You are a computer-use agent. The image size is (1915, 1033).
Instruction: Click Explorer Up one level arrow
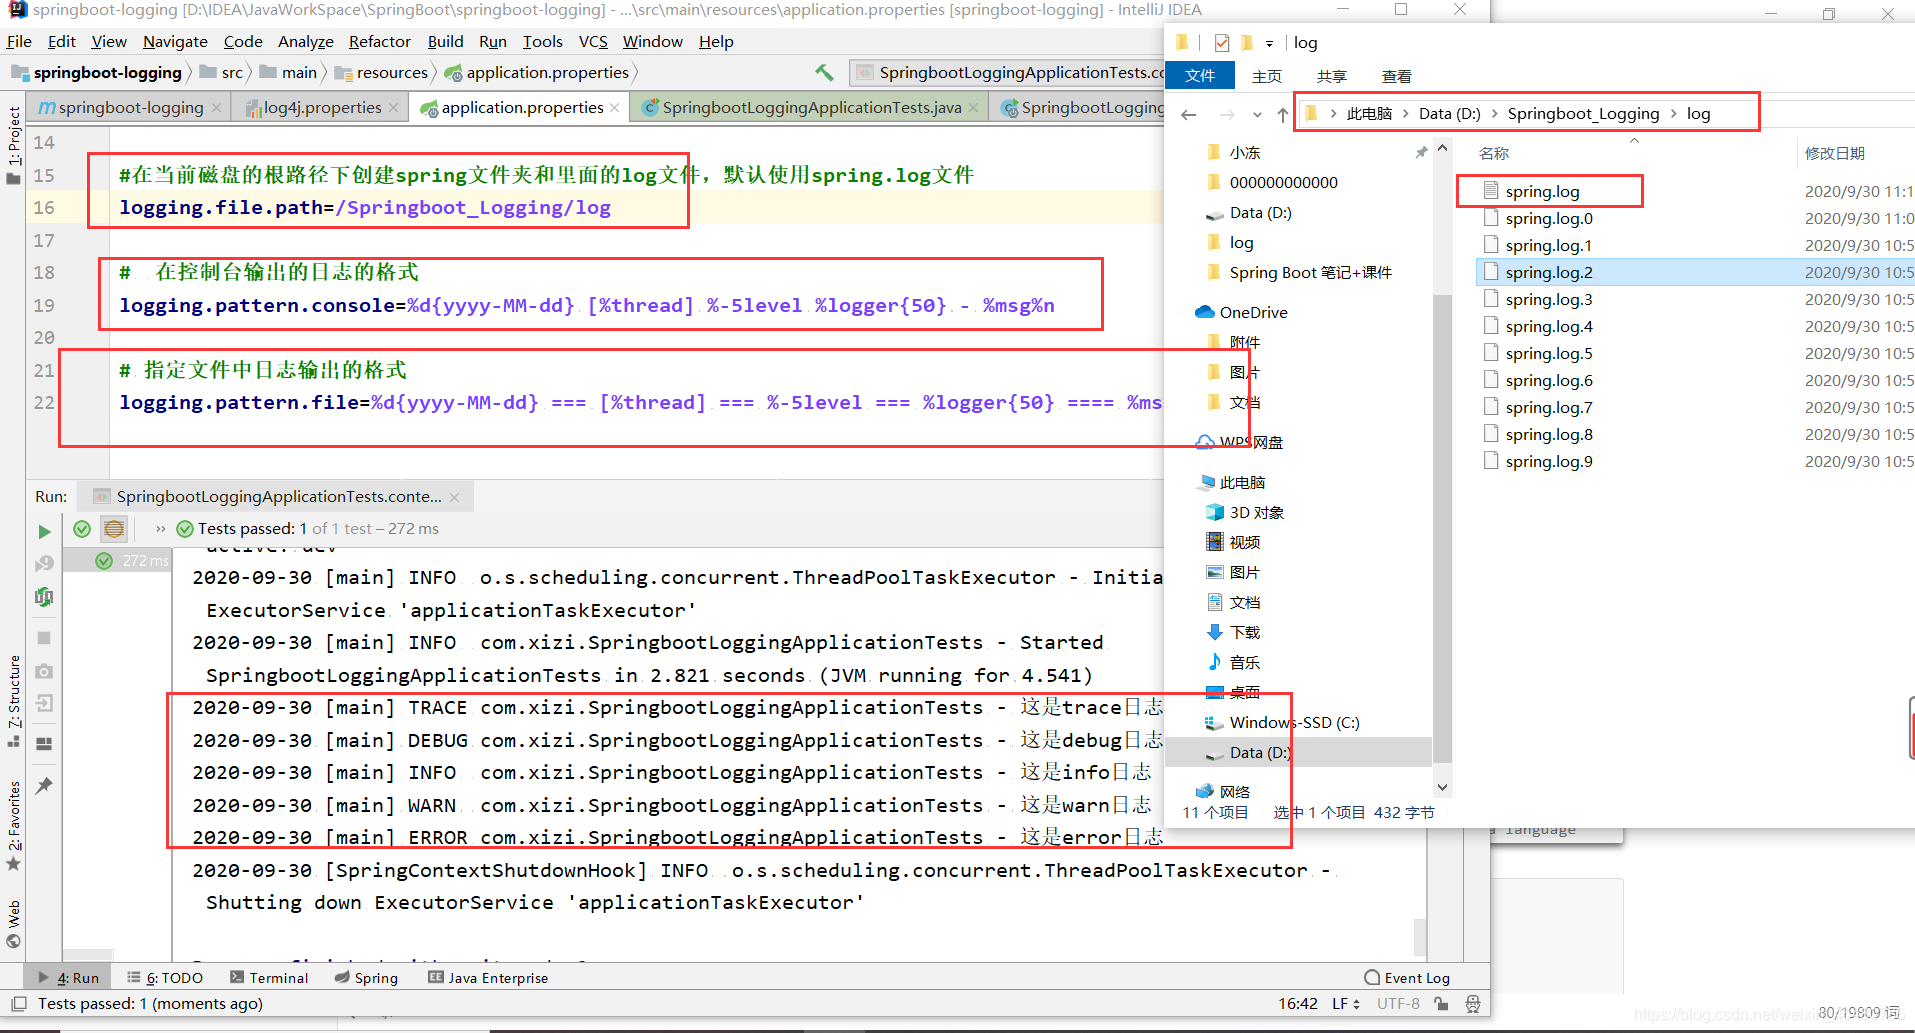1283,115
